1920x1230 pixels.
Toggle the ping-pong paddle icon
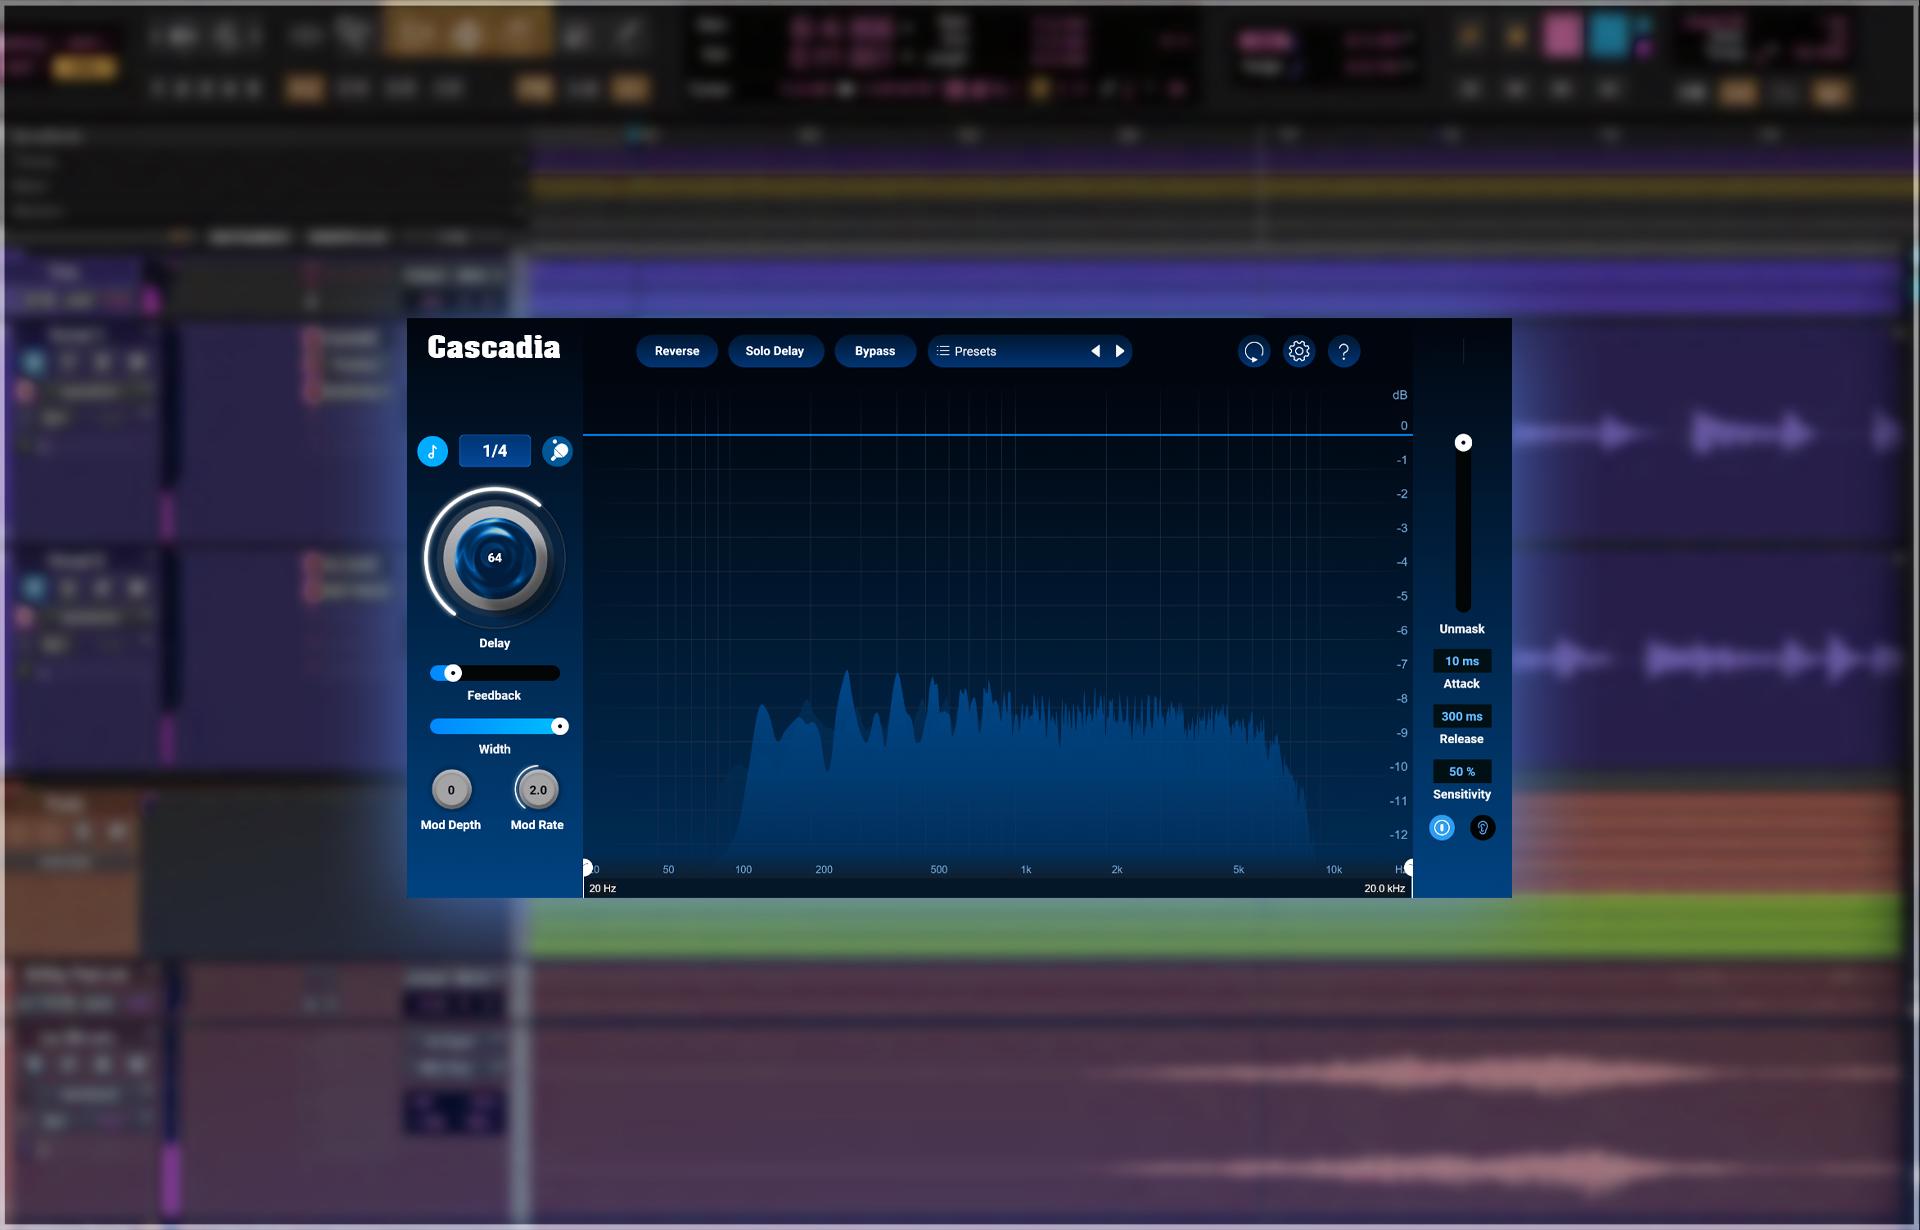(x=557, y=451)
